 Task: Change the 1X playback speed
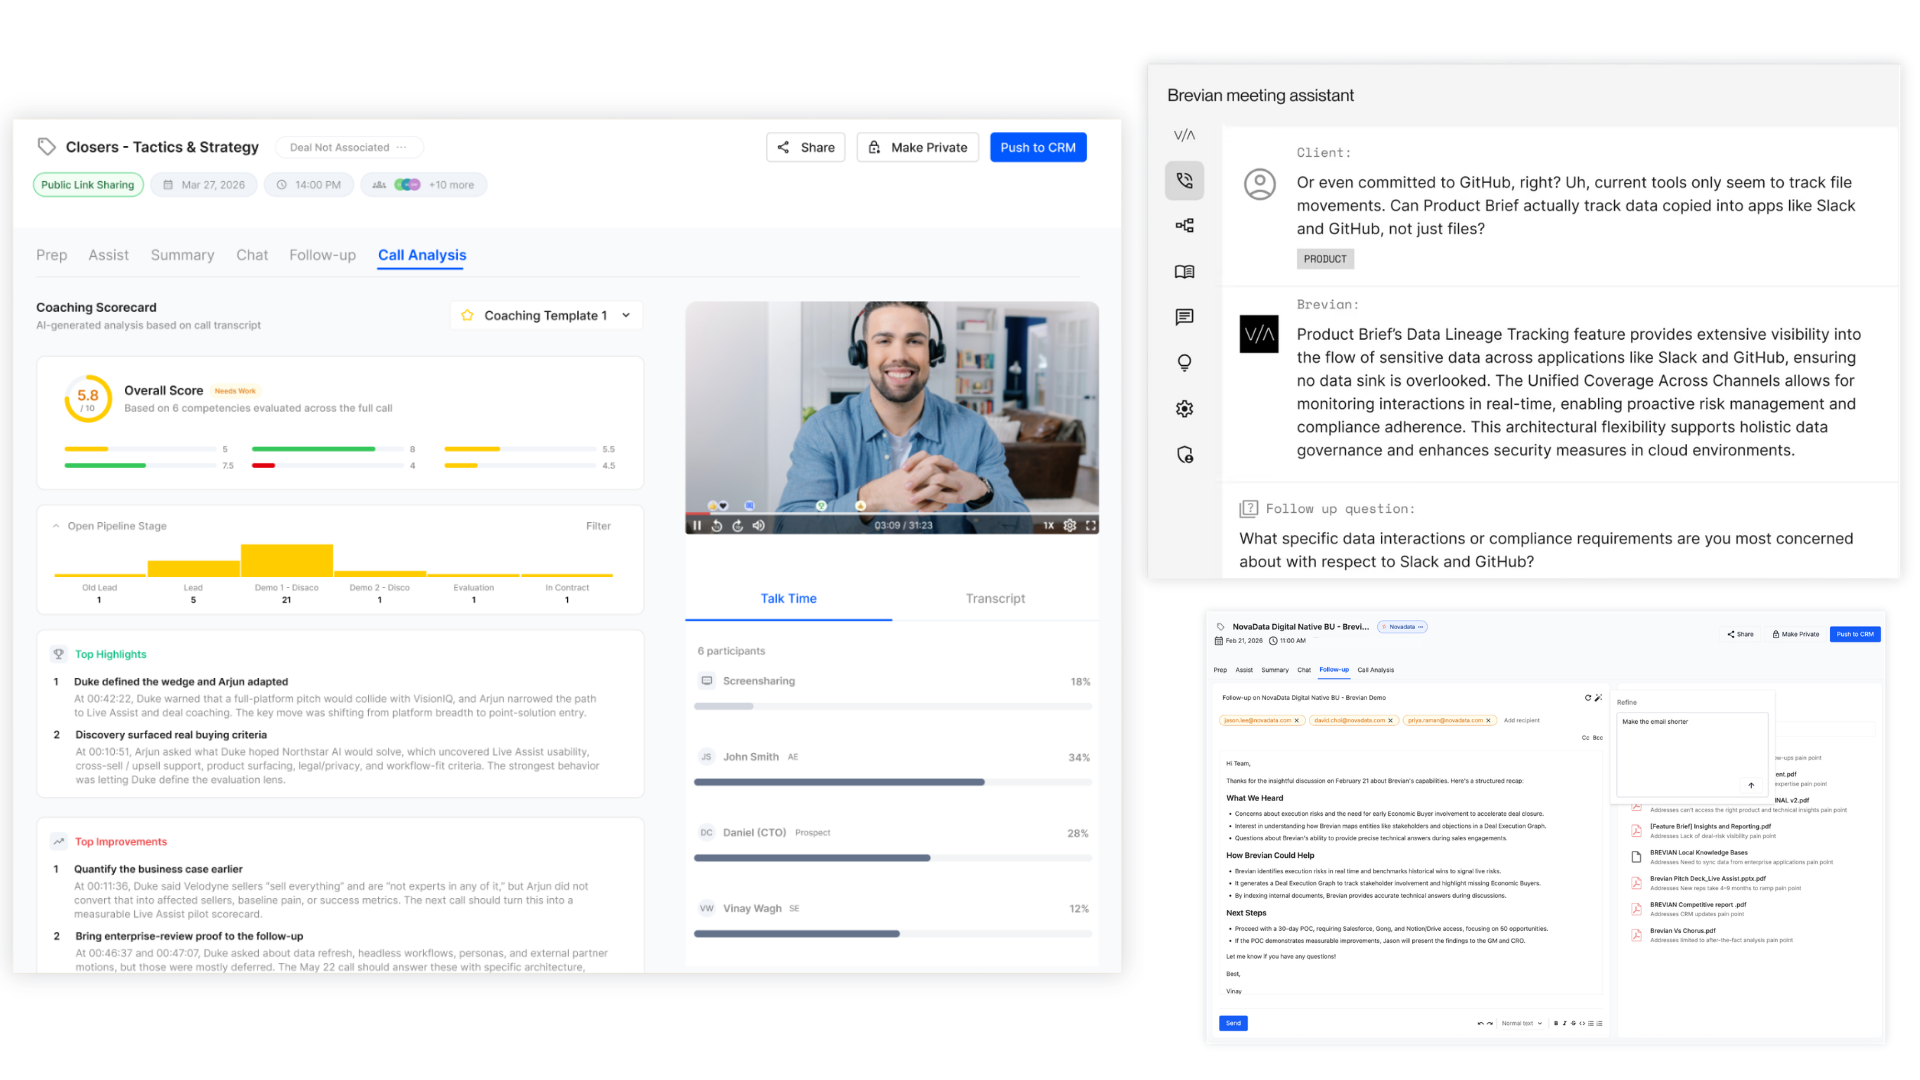tap(1049, 525)
